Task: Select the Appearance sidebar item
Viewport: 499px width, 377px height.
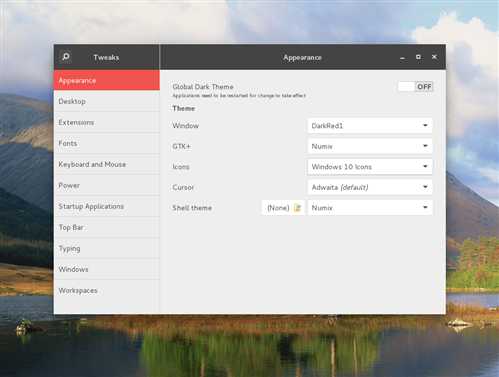Action: [x=107, y=80]
